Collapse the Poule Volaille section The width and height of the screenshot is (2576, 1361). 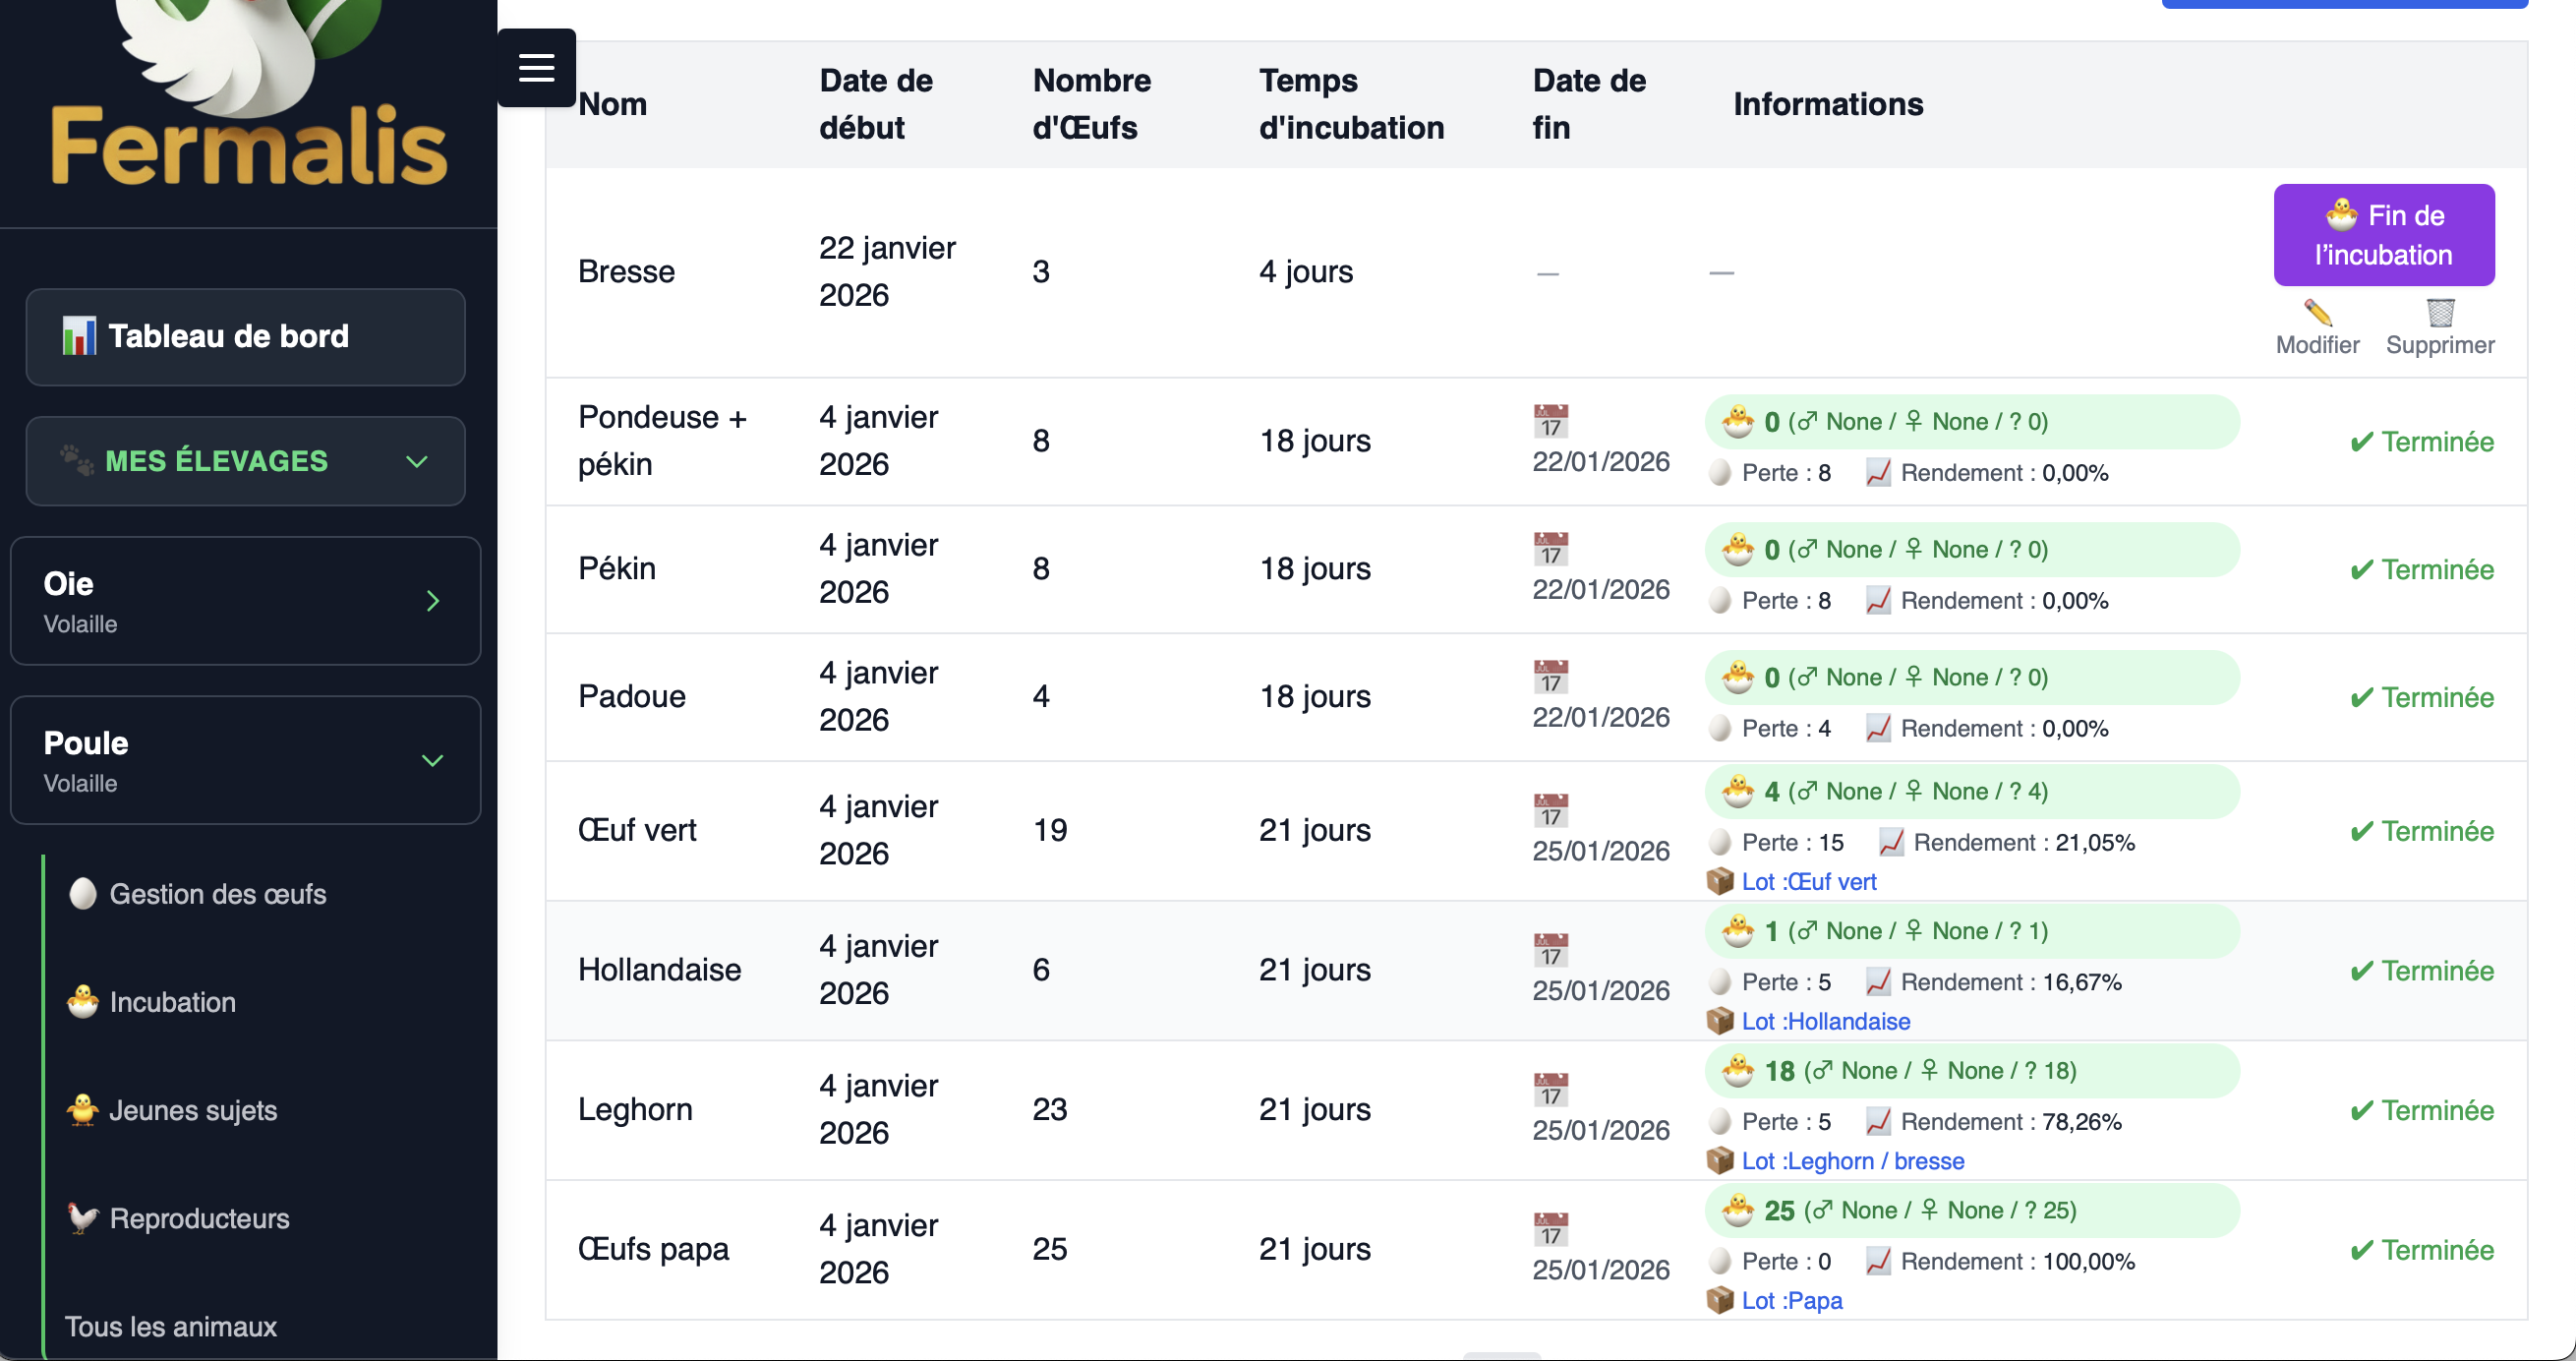[432, 760]
